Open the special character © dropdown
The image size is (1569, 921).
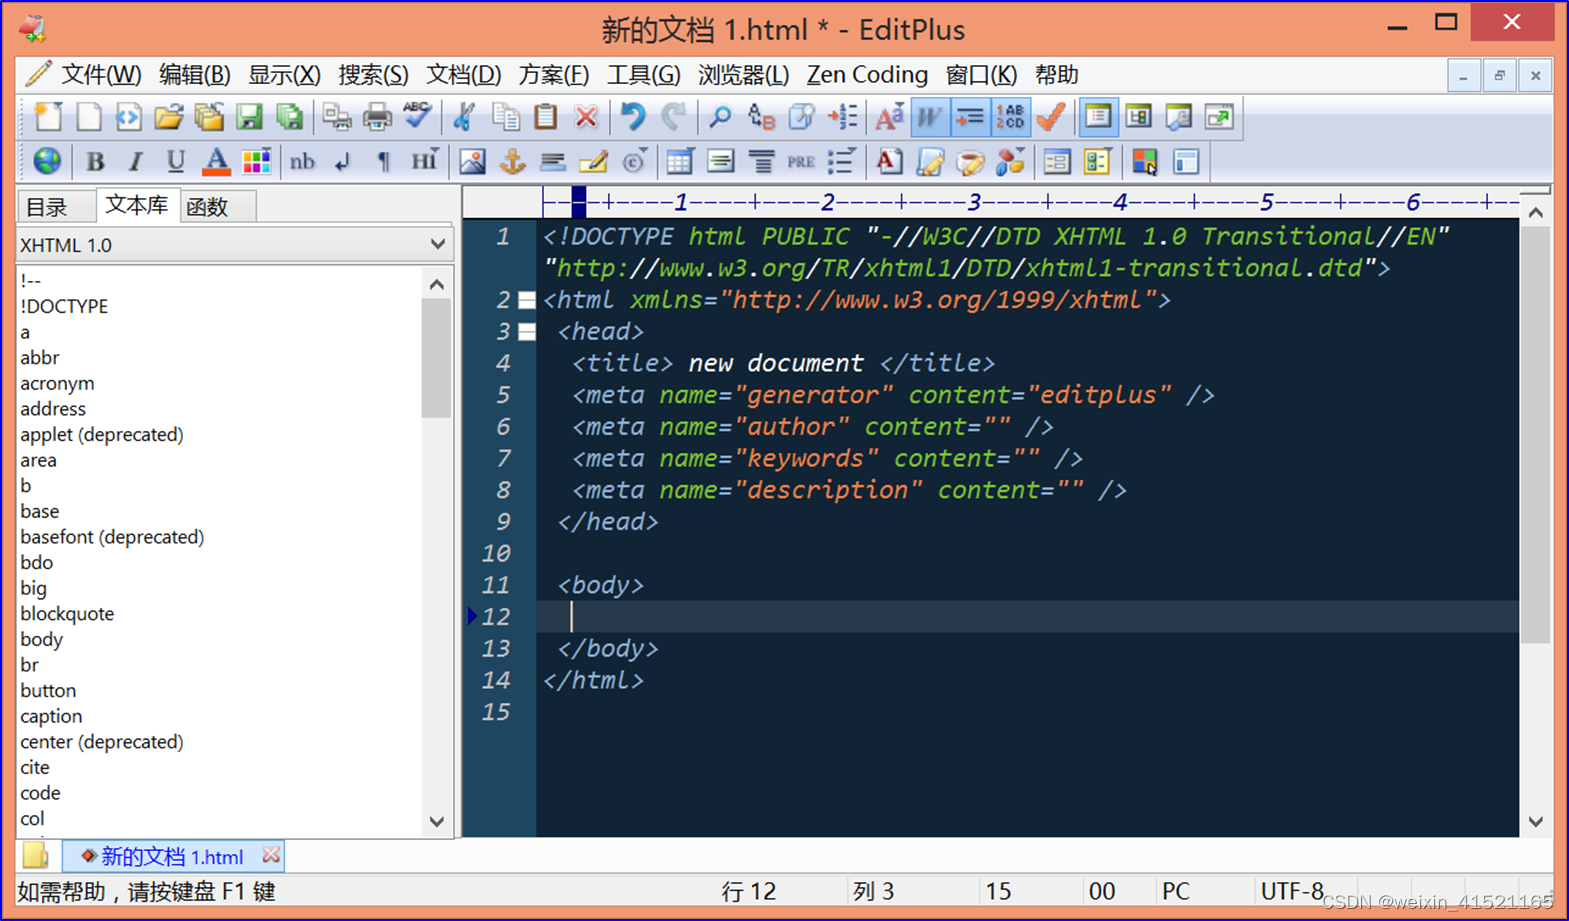point(634,161)
